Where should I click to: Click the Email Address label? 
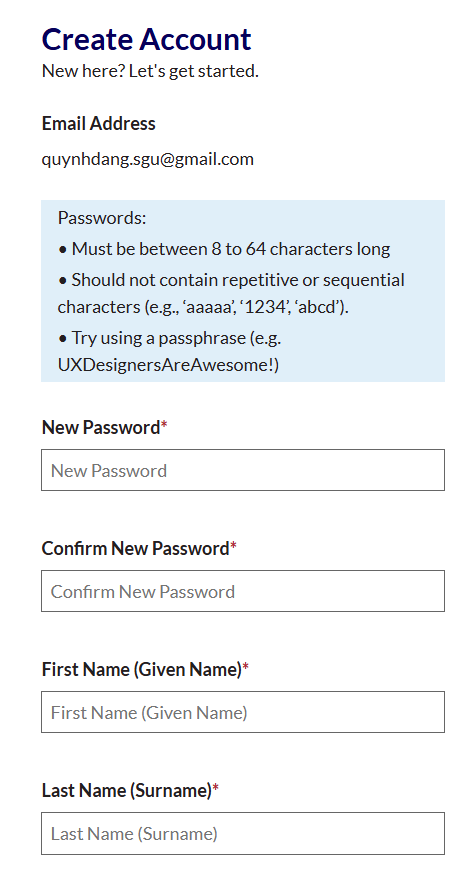pos(99,123)
